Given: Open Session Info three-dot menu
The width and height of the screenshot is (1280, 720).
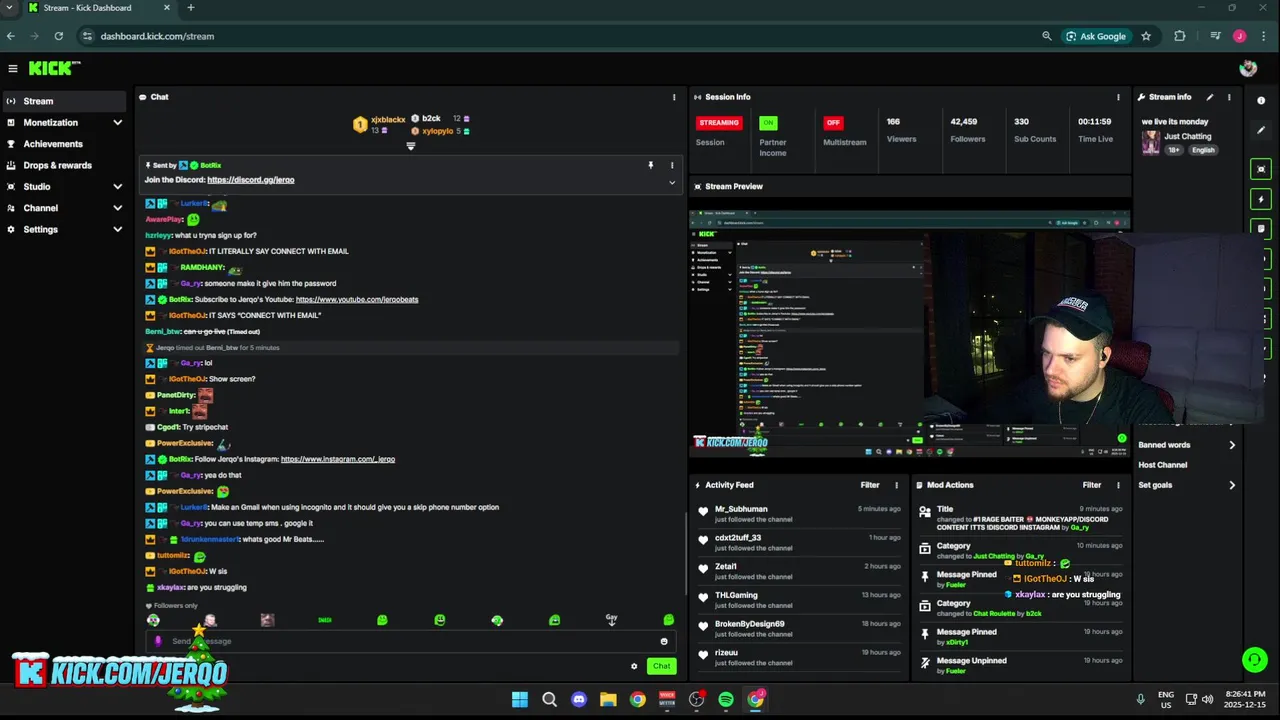Looking at the screenshot, I should (1118, 97).
